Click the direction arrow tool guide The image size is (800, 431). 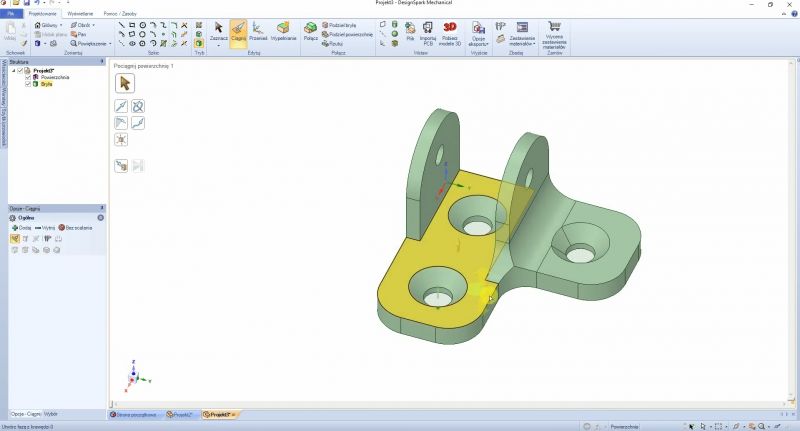[x=121, y=106]
